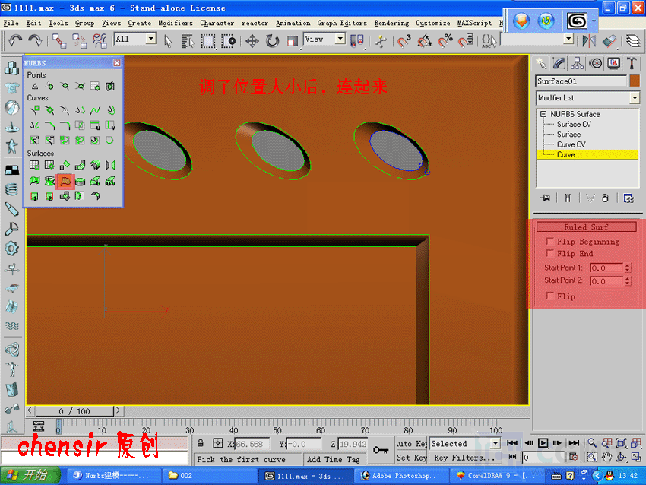Viewport: 646px width, 485px height.
Task: Open the selection filter All dropdown
Action: coord(151,39)
